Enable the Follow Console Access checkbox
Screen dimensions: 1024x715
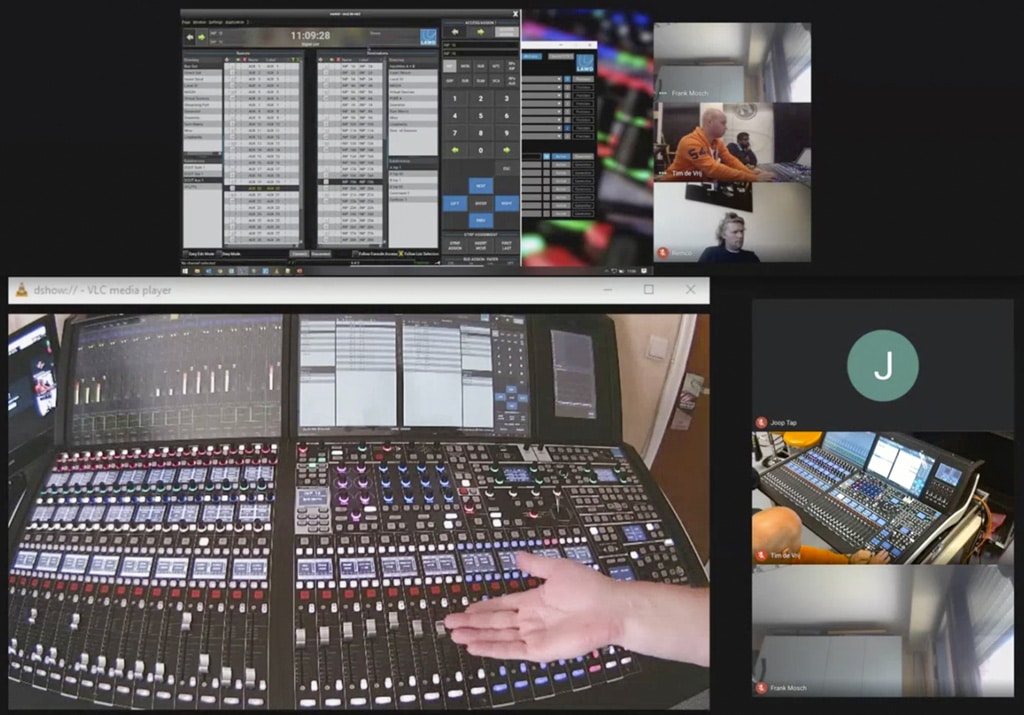click(355, 254)
